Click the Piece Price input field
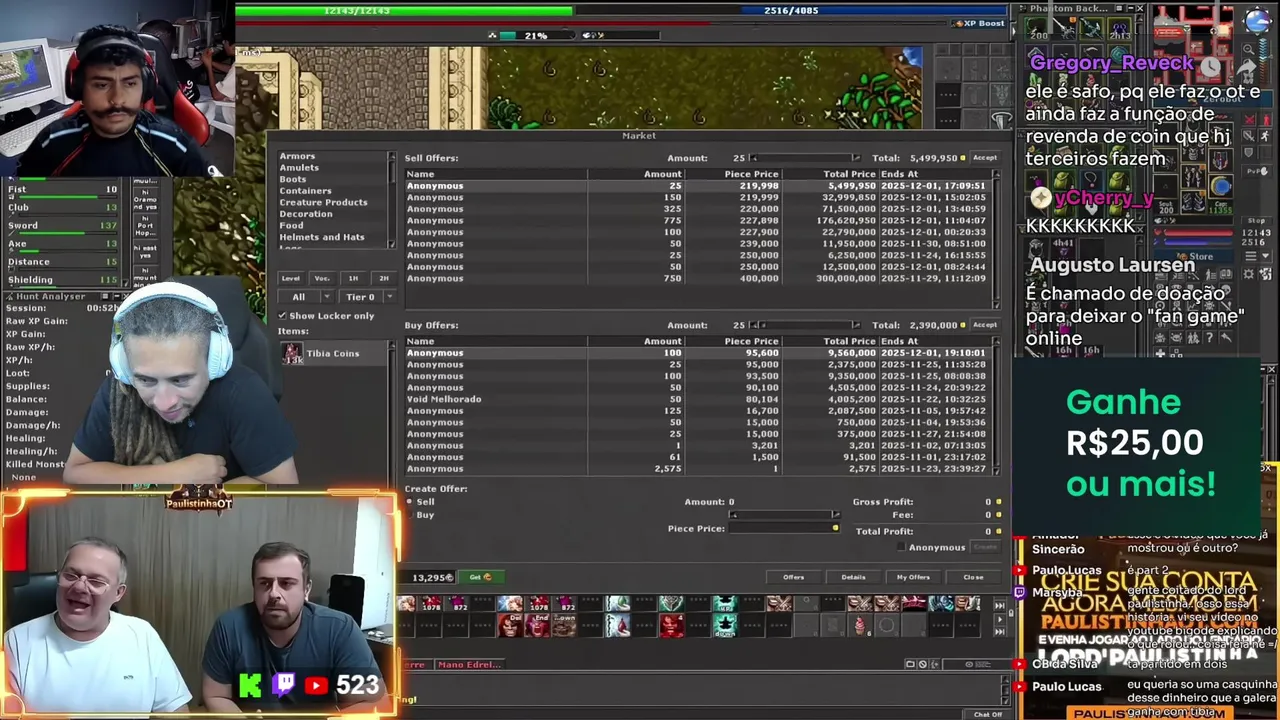Image resolution: width=1280 pixels, height=720 pixels. tap(785, 528)
